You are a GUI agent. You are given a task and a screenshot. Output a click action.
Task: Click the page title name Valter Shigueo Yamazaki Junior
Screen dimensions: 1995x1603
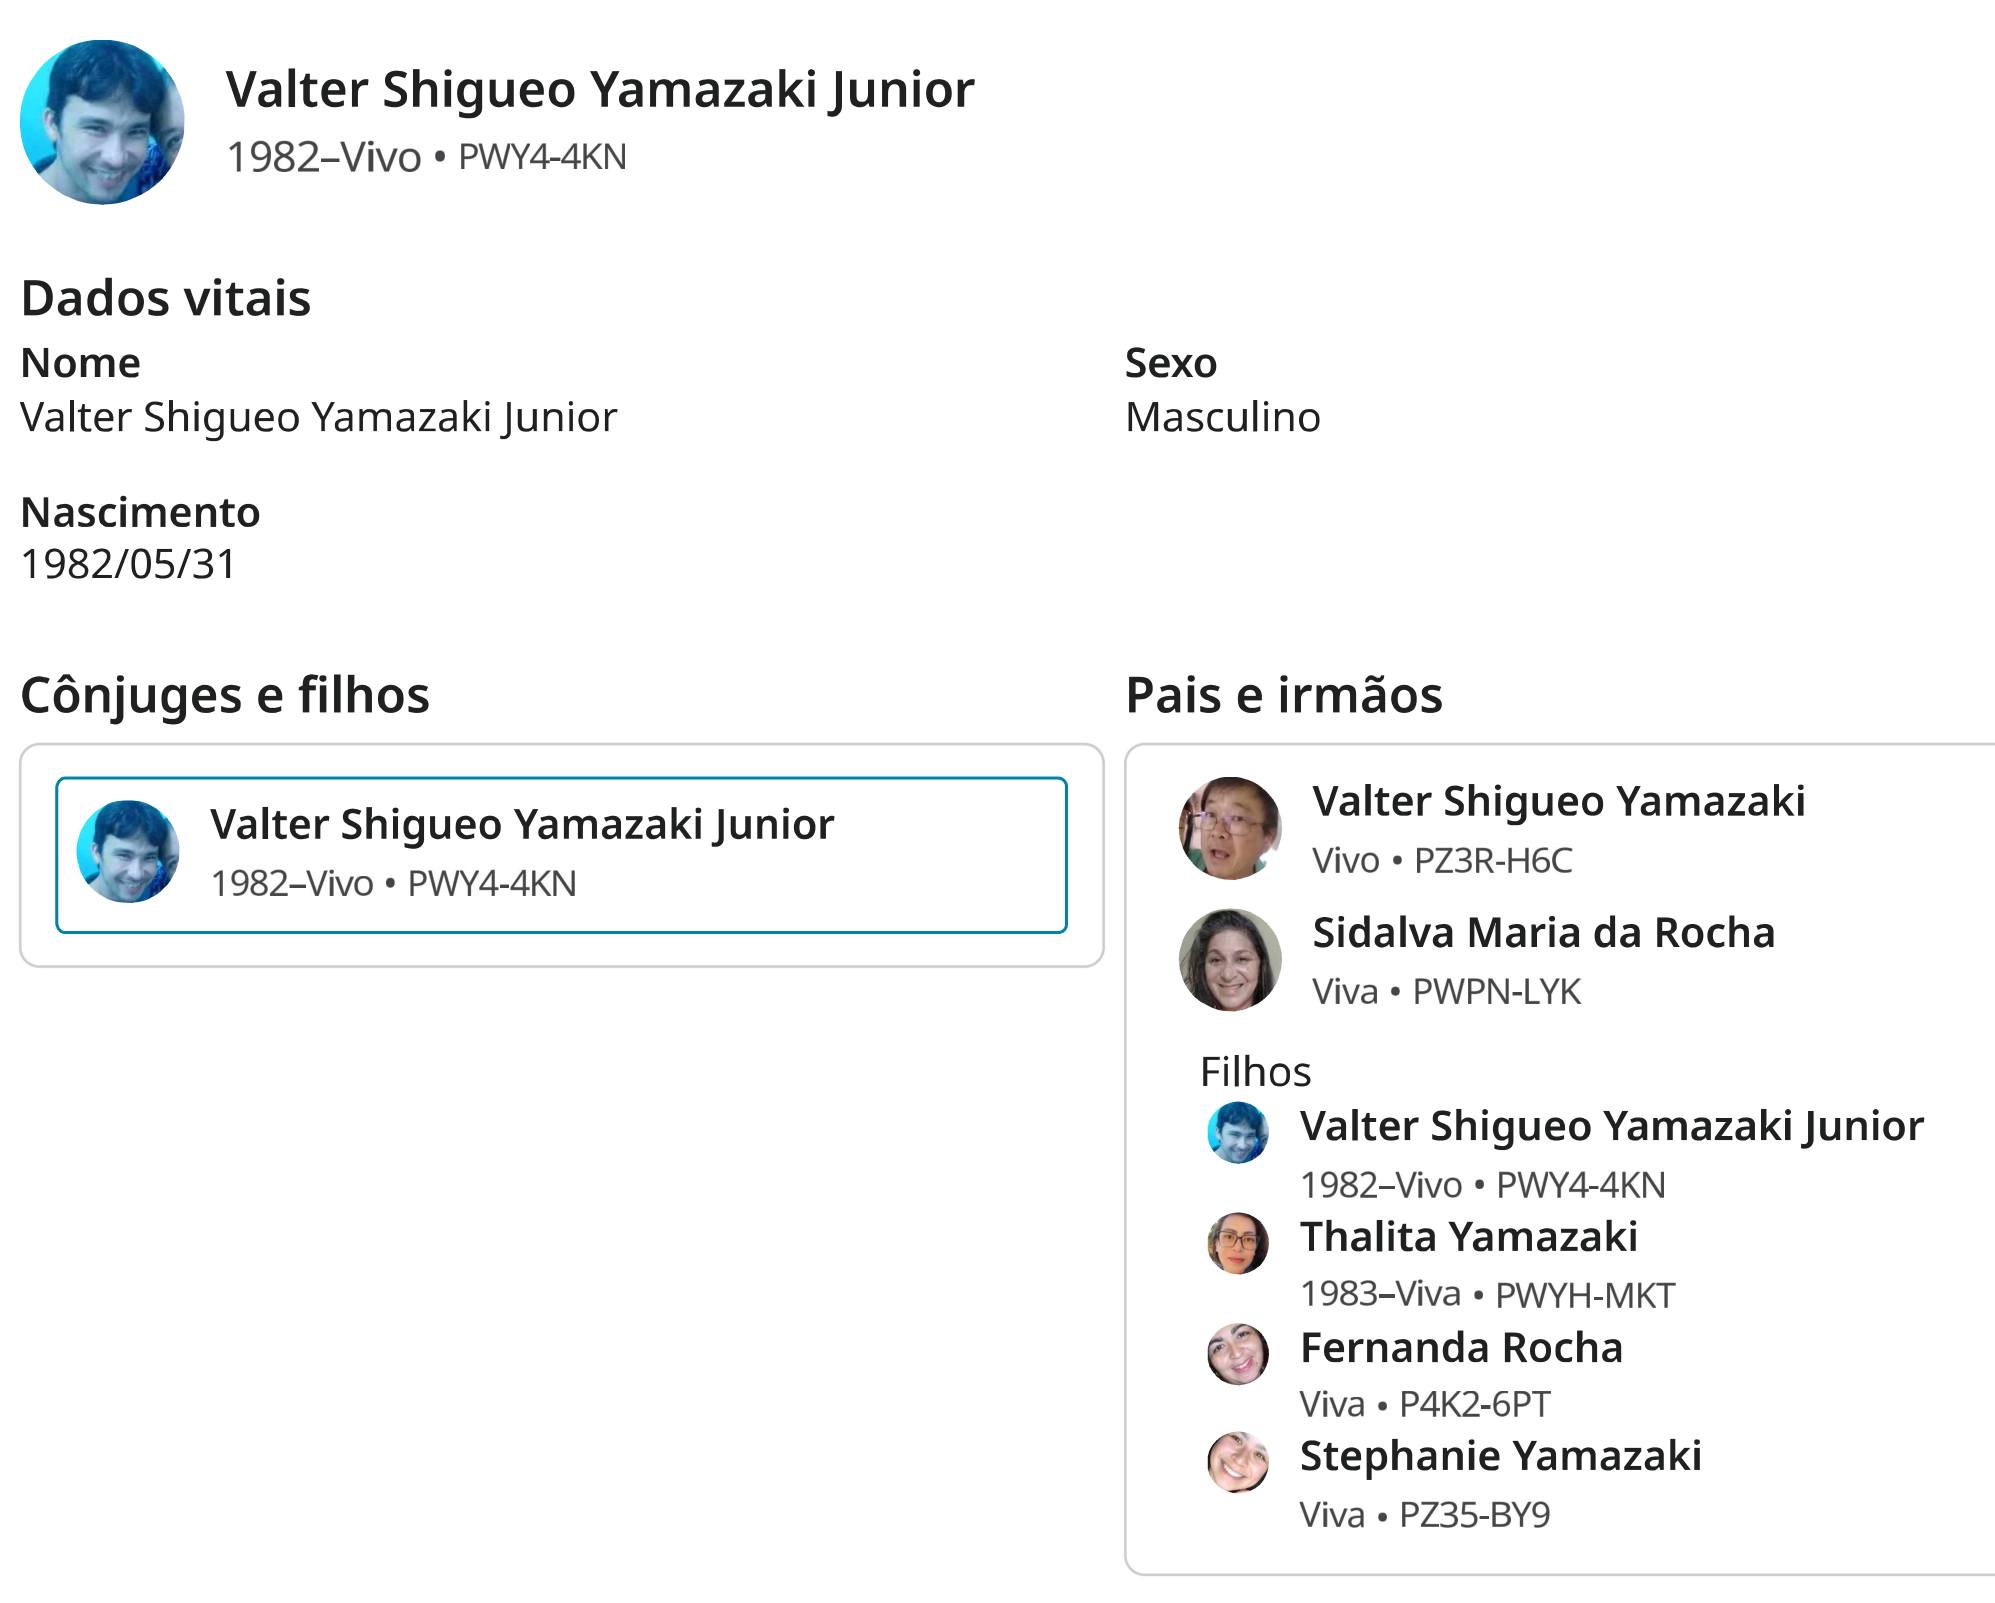tap(599, 89)
